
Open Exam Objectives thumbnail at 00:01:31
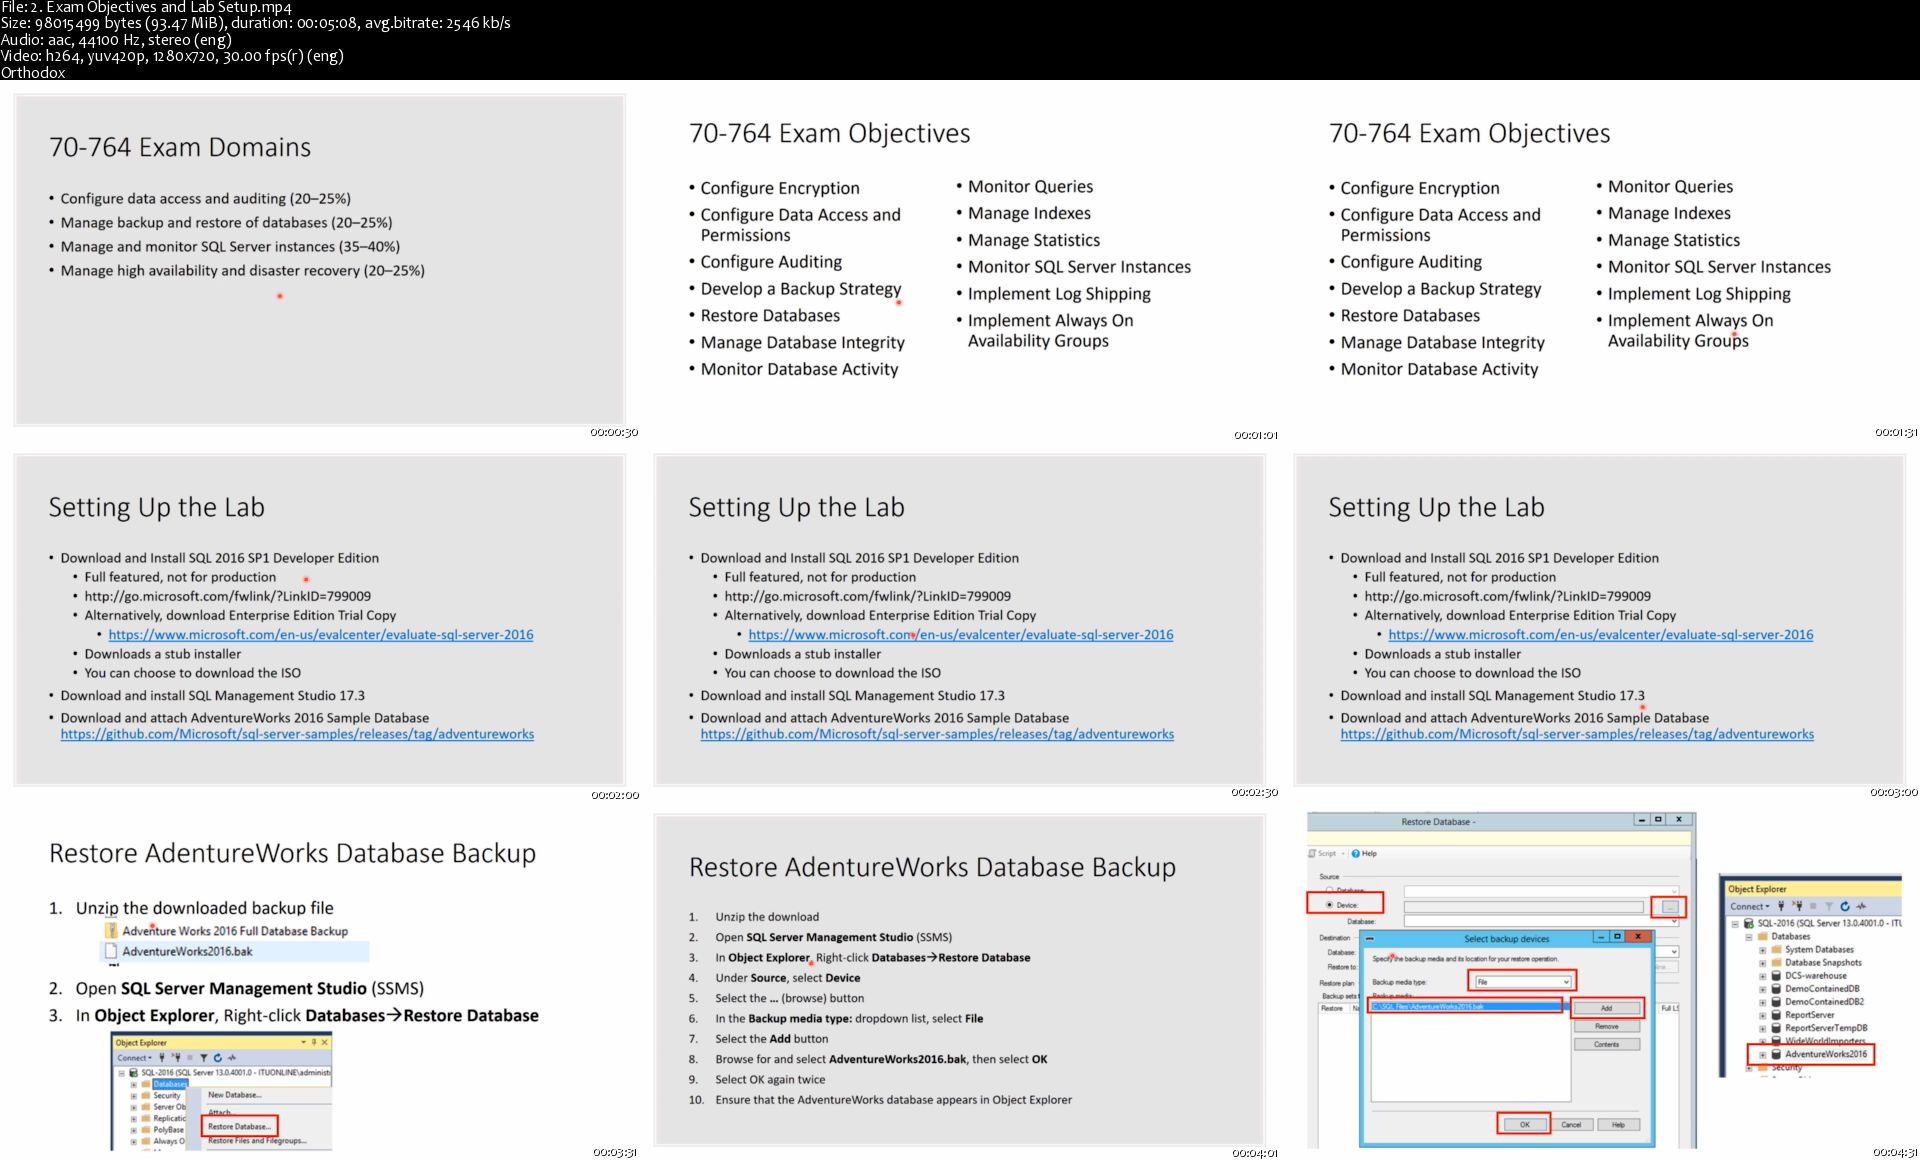[1600, 260]
